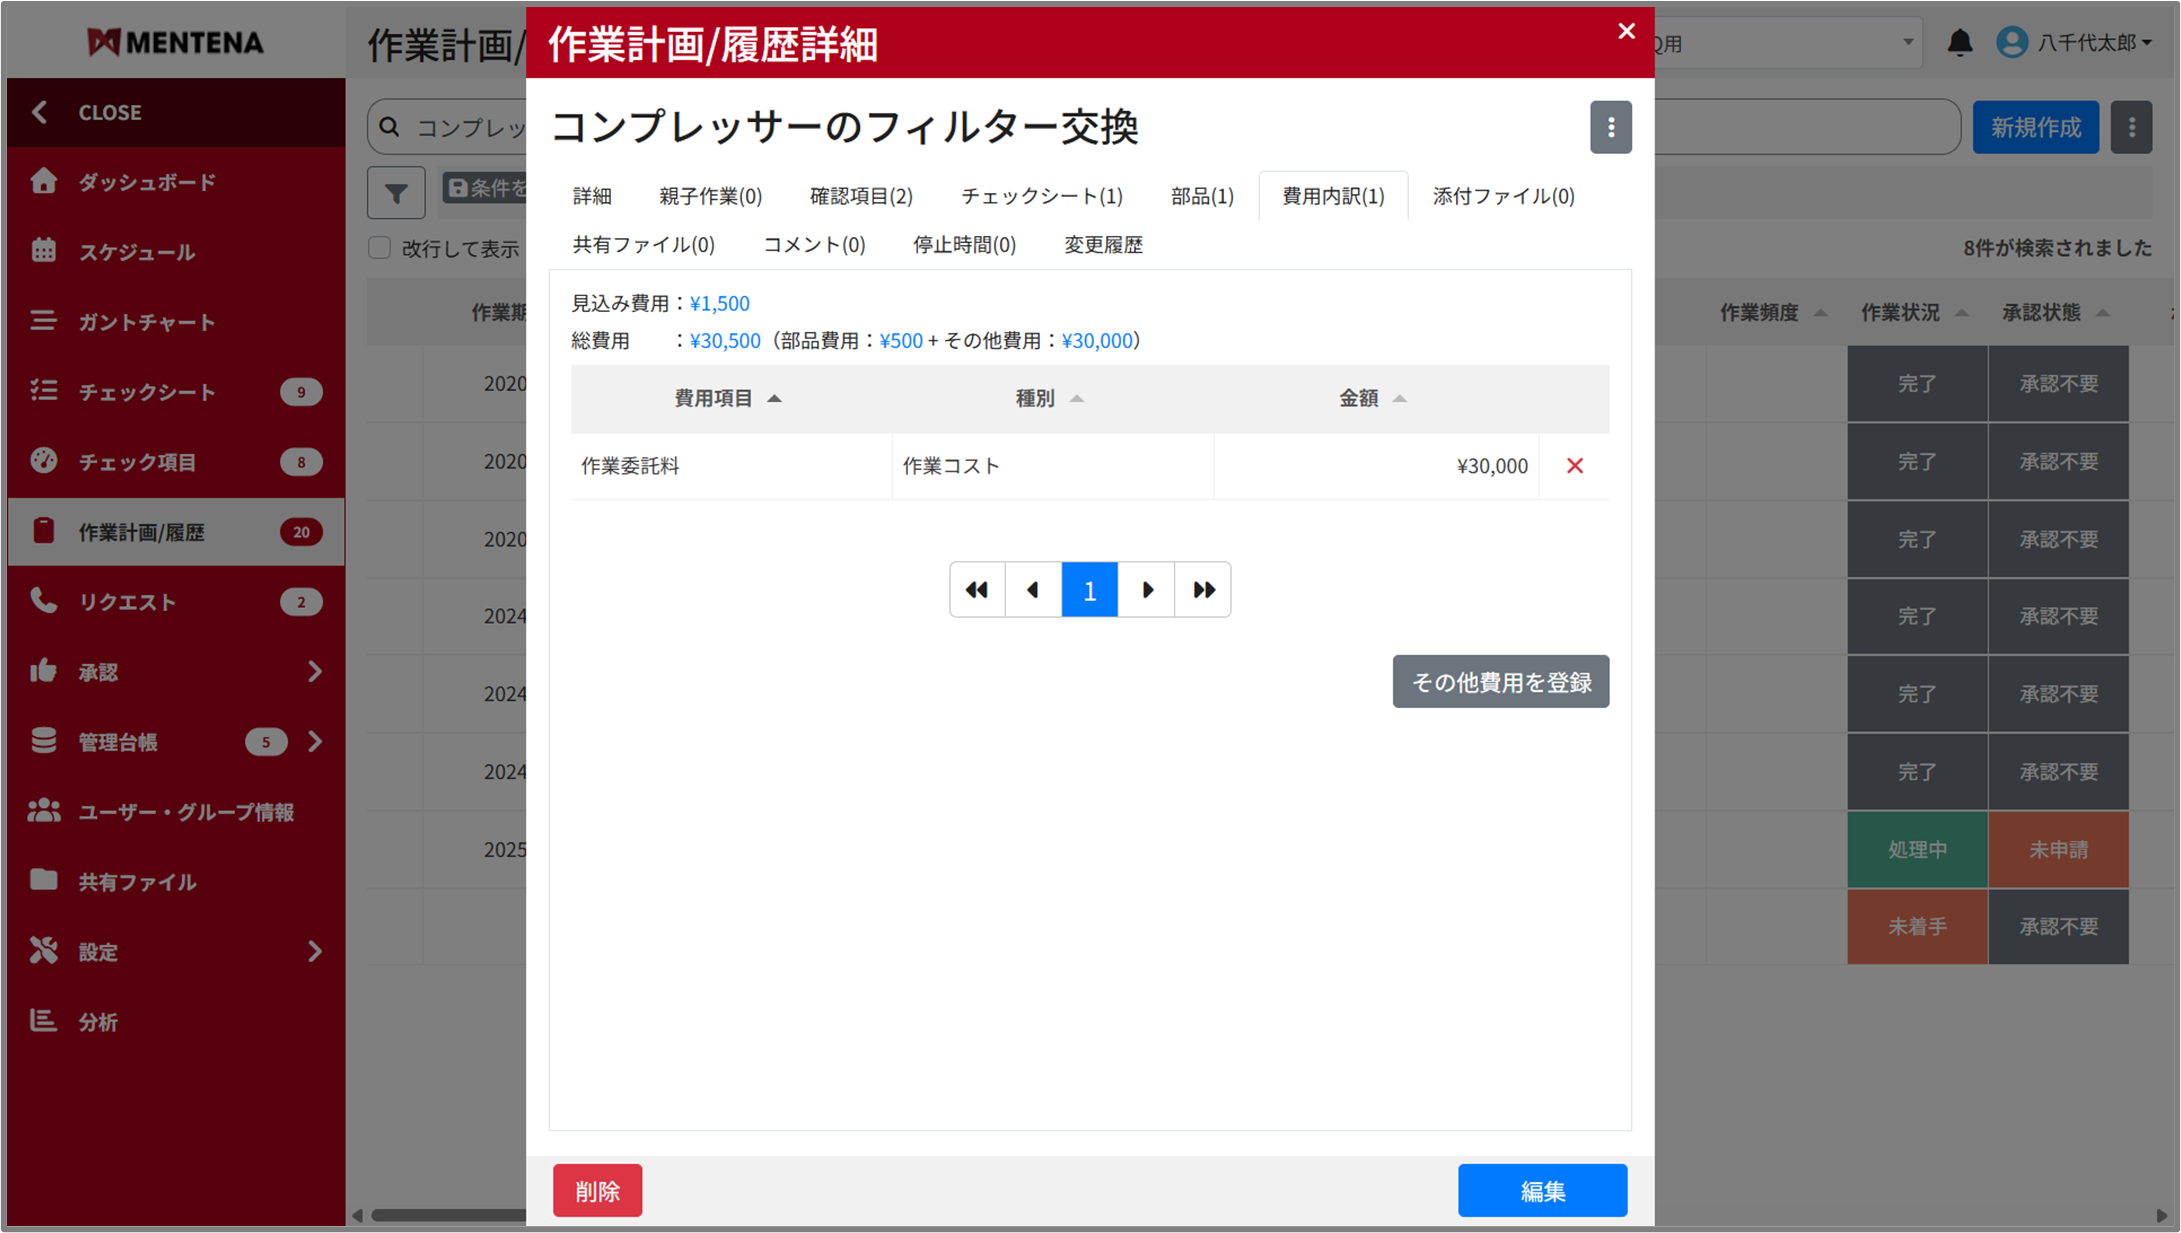2181x1233 pixels.
Task: Switch to the 部品(1) tab
Action: [x=1201, y=196]
